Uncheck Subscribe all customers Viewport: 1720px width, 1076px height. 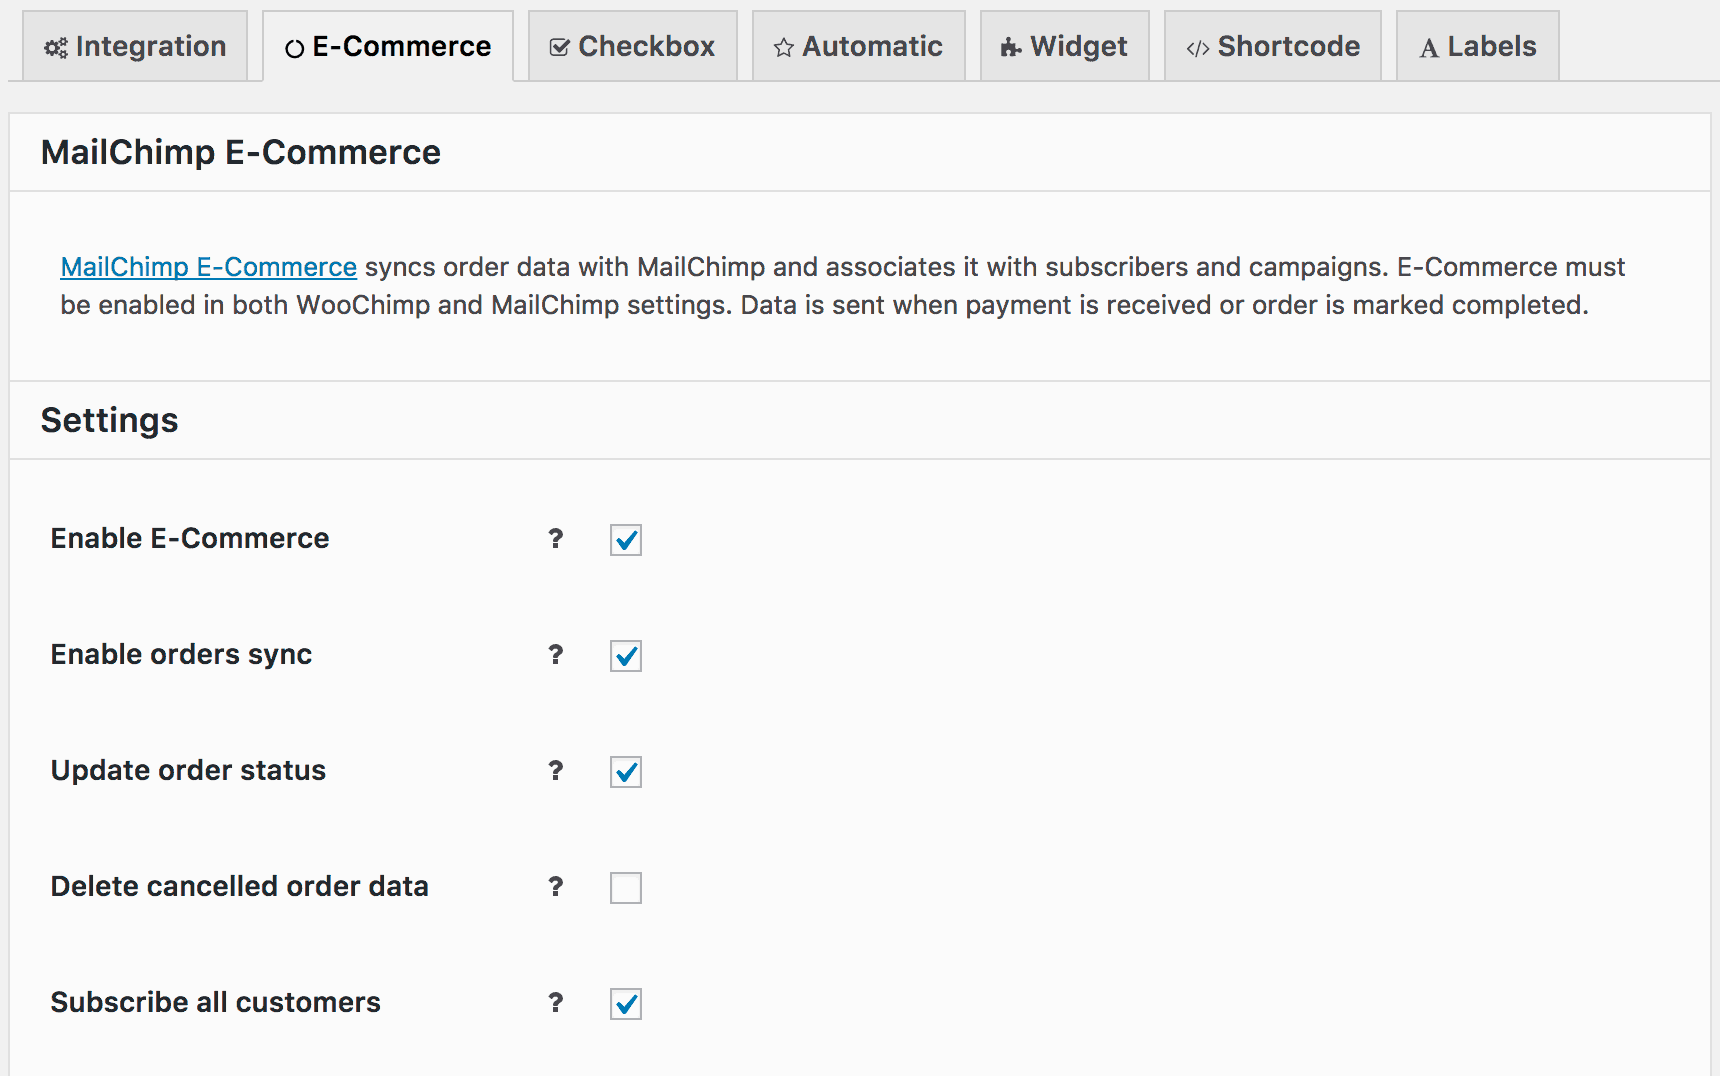(625, 1004)
